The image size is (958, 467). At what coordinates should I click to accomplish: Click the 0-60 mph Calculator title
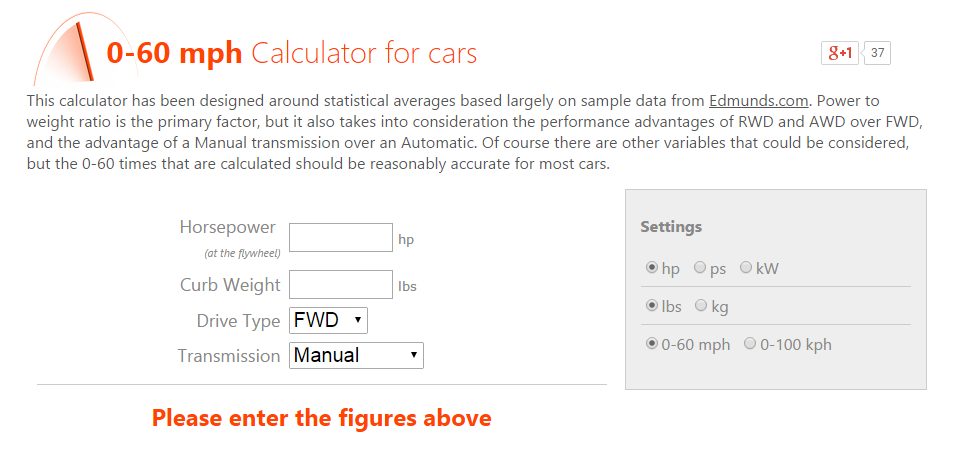pyautogui.click(x=292, y=53)
